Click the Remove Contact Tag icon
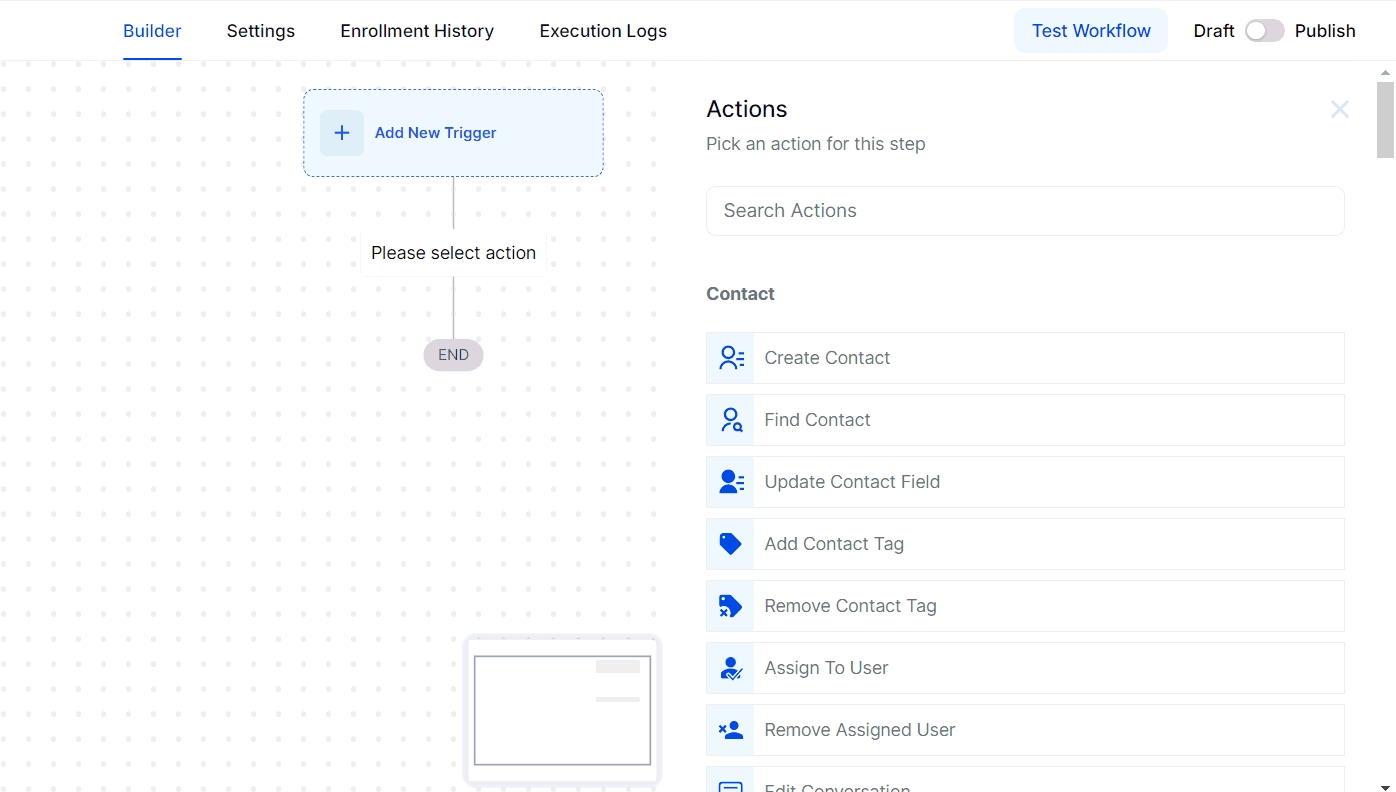This screenshot has height=792, width=1396. point(731,606)
